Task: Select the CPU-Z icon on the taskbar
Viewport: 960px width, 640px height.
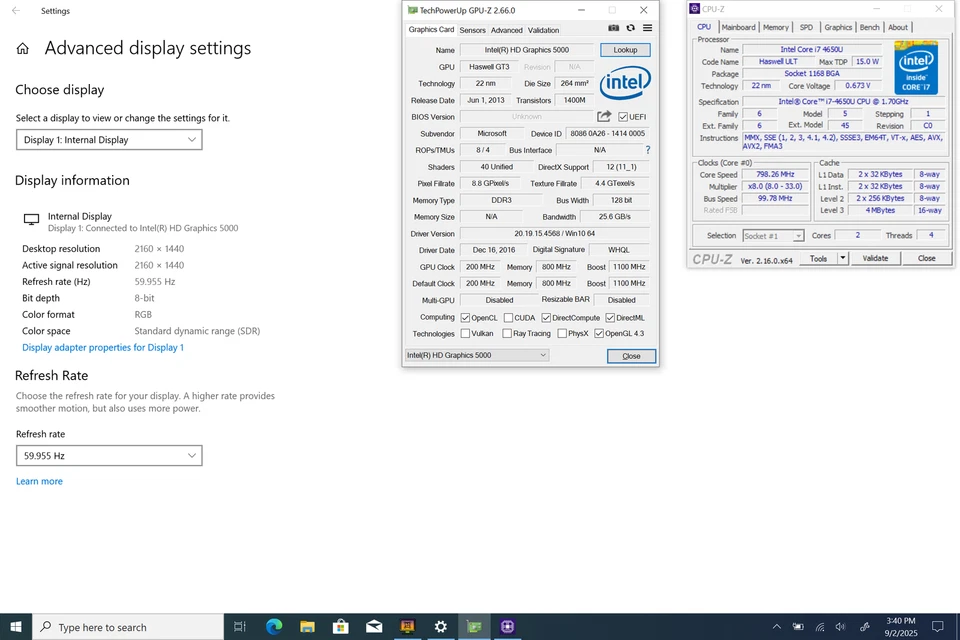Action: coord(507,627)
